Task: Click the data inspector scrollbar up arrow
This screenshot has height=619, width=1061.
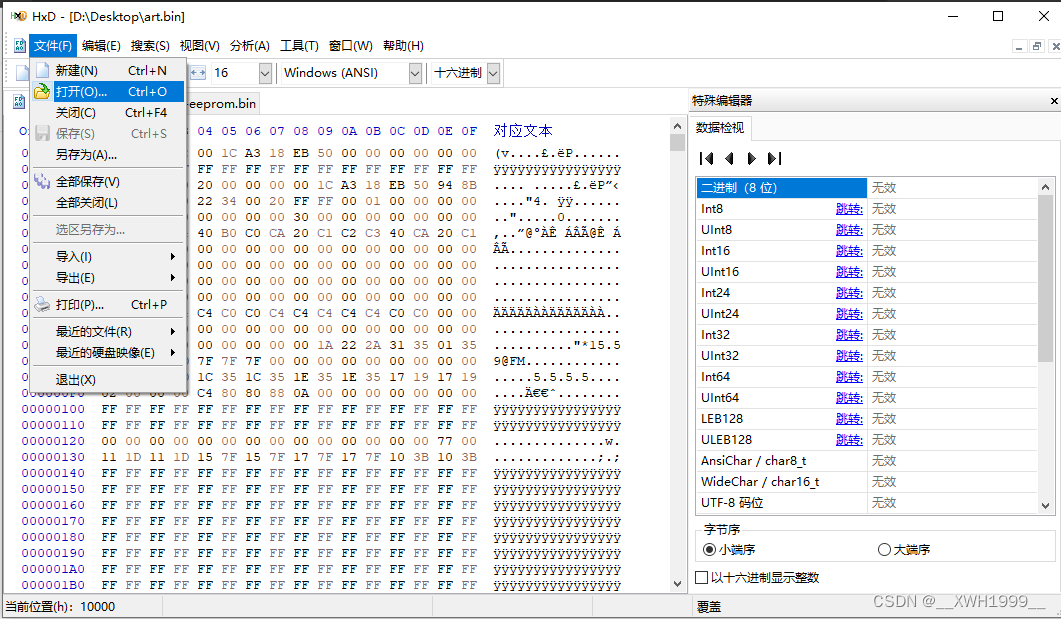Action: pyautogui.click(x=1045, y=187)
